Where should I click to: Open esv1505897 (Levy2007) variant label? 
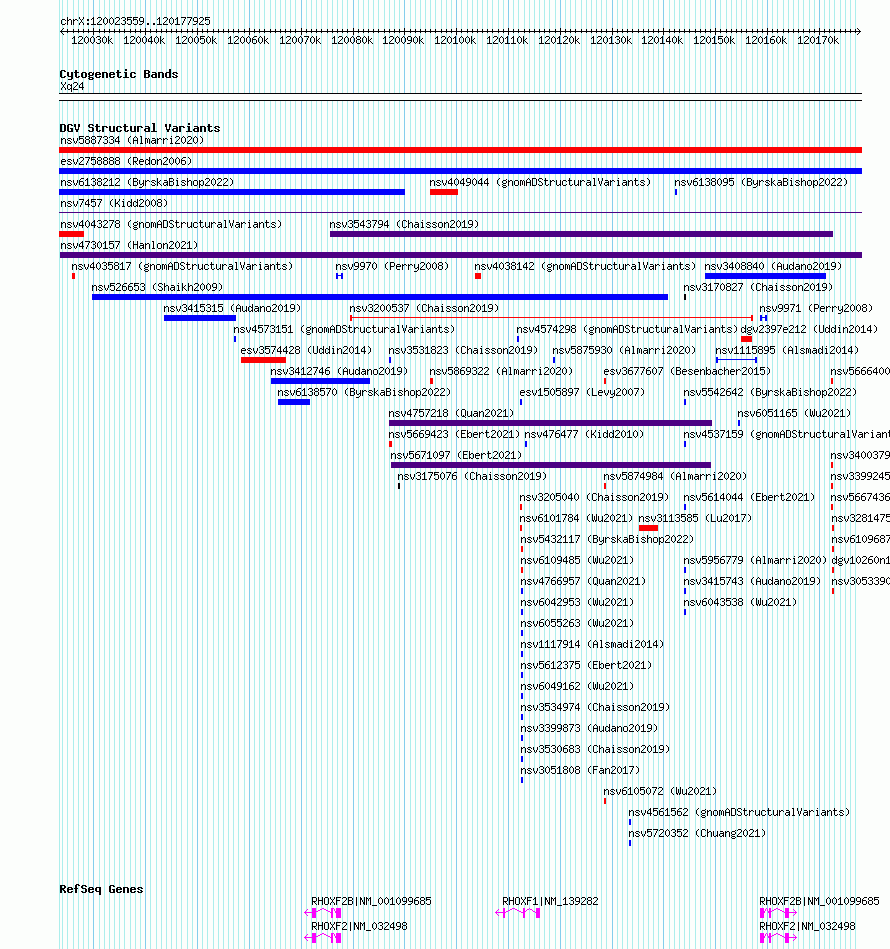[582, 392]
